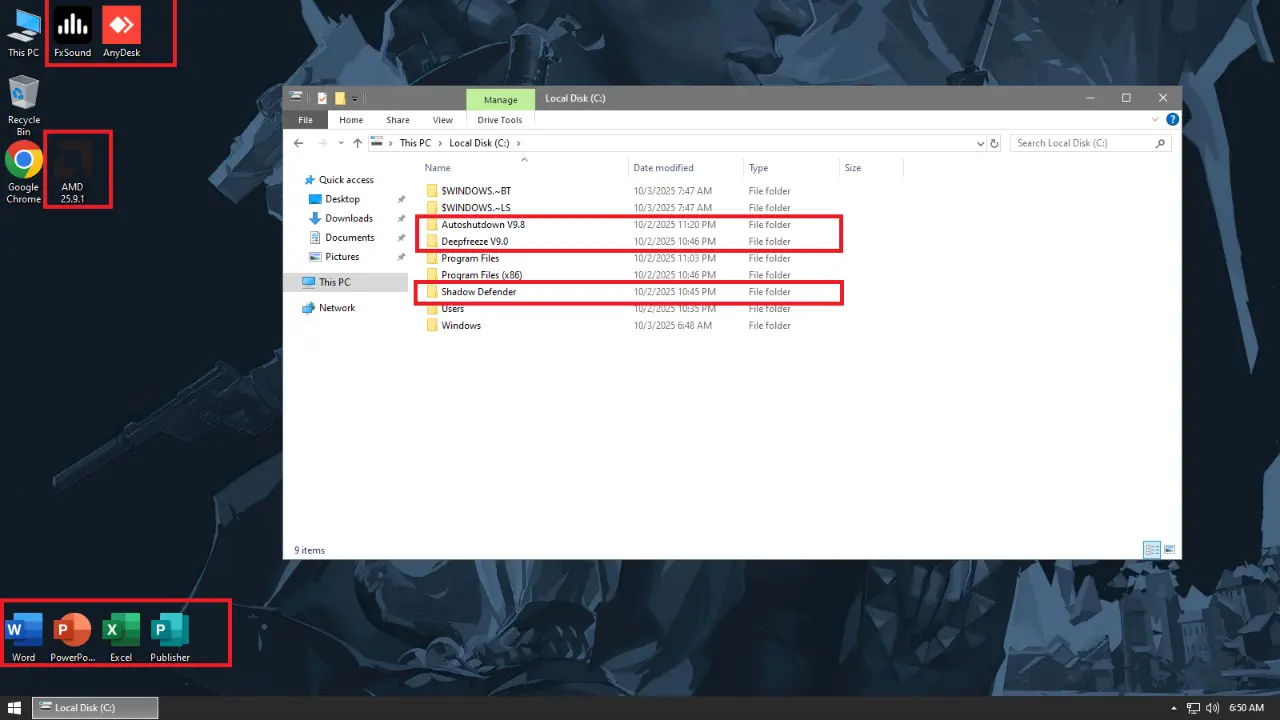Image resolution: width=1280 pixels, height=720 pixels.
Task: Select Quick access in navigation pane
Action: coord(346,180)
